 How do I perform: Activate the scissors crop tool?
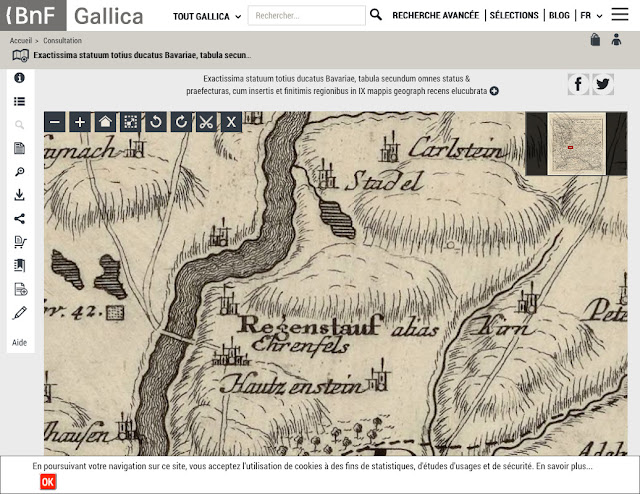tap(207, 122)
